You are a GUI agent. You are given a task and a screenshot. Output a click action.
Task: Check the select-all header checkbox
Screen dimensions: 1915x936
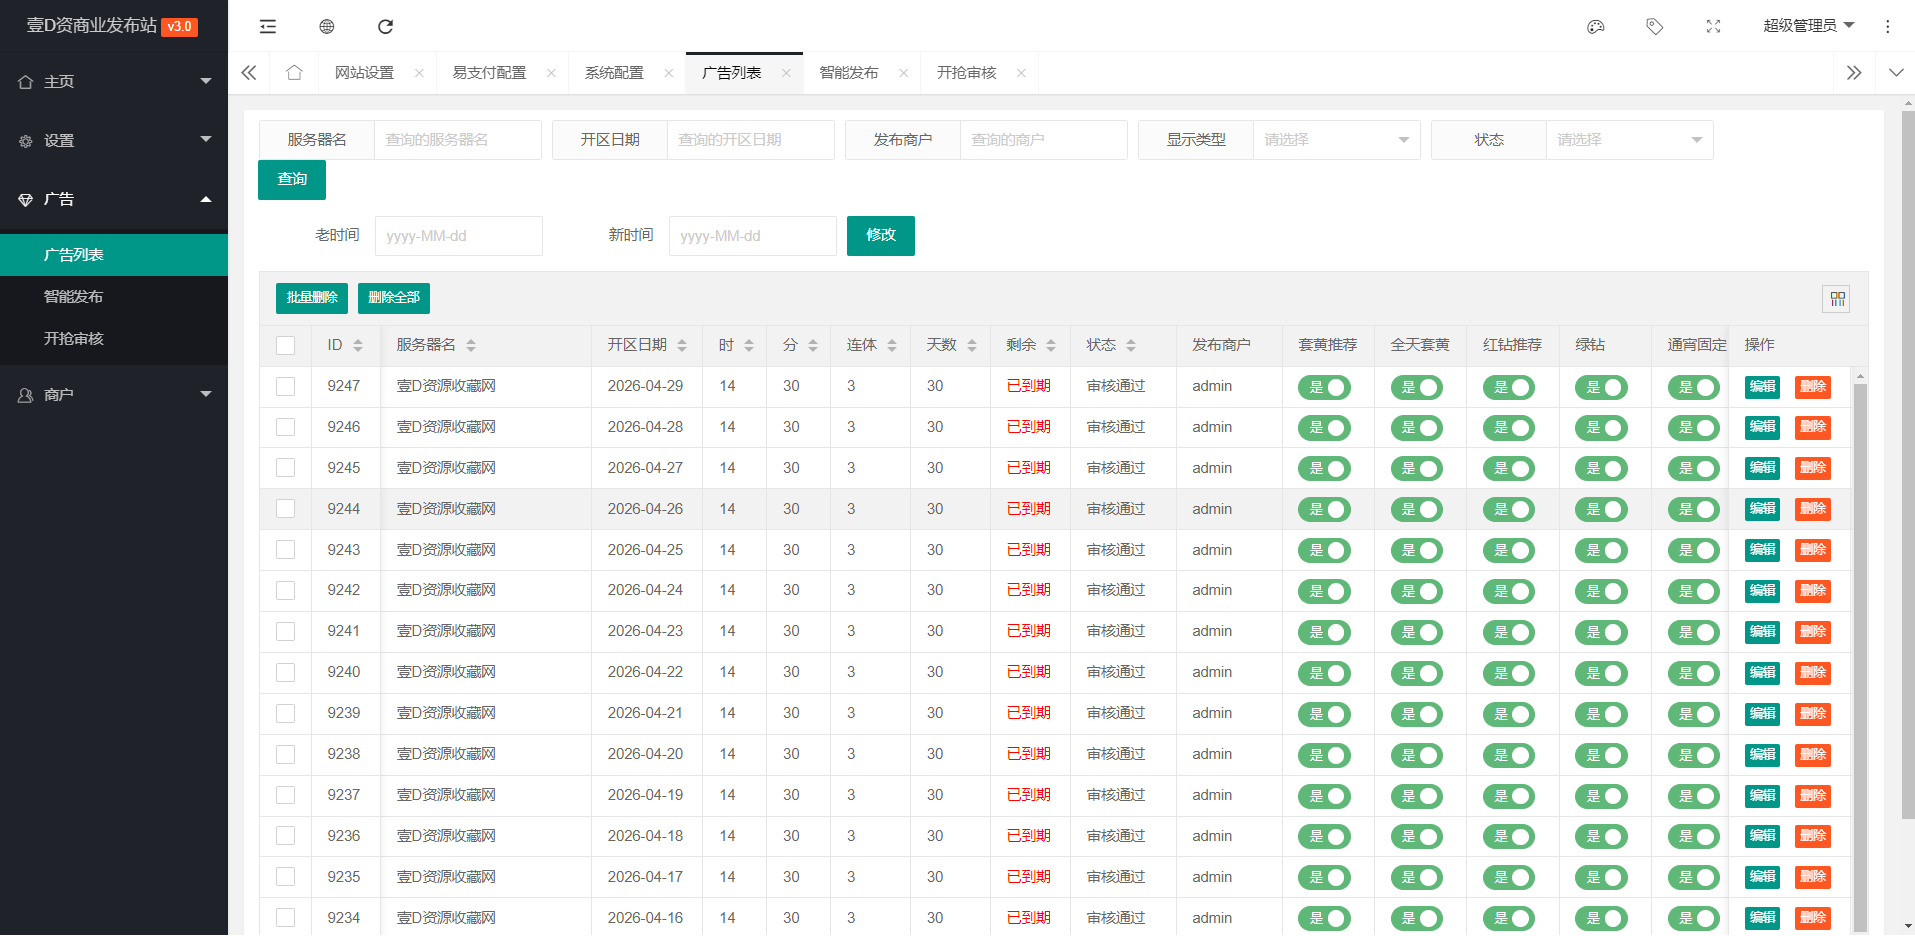(x=285, y=345)
